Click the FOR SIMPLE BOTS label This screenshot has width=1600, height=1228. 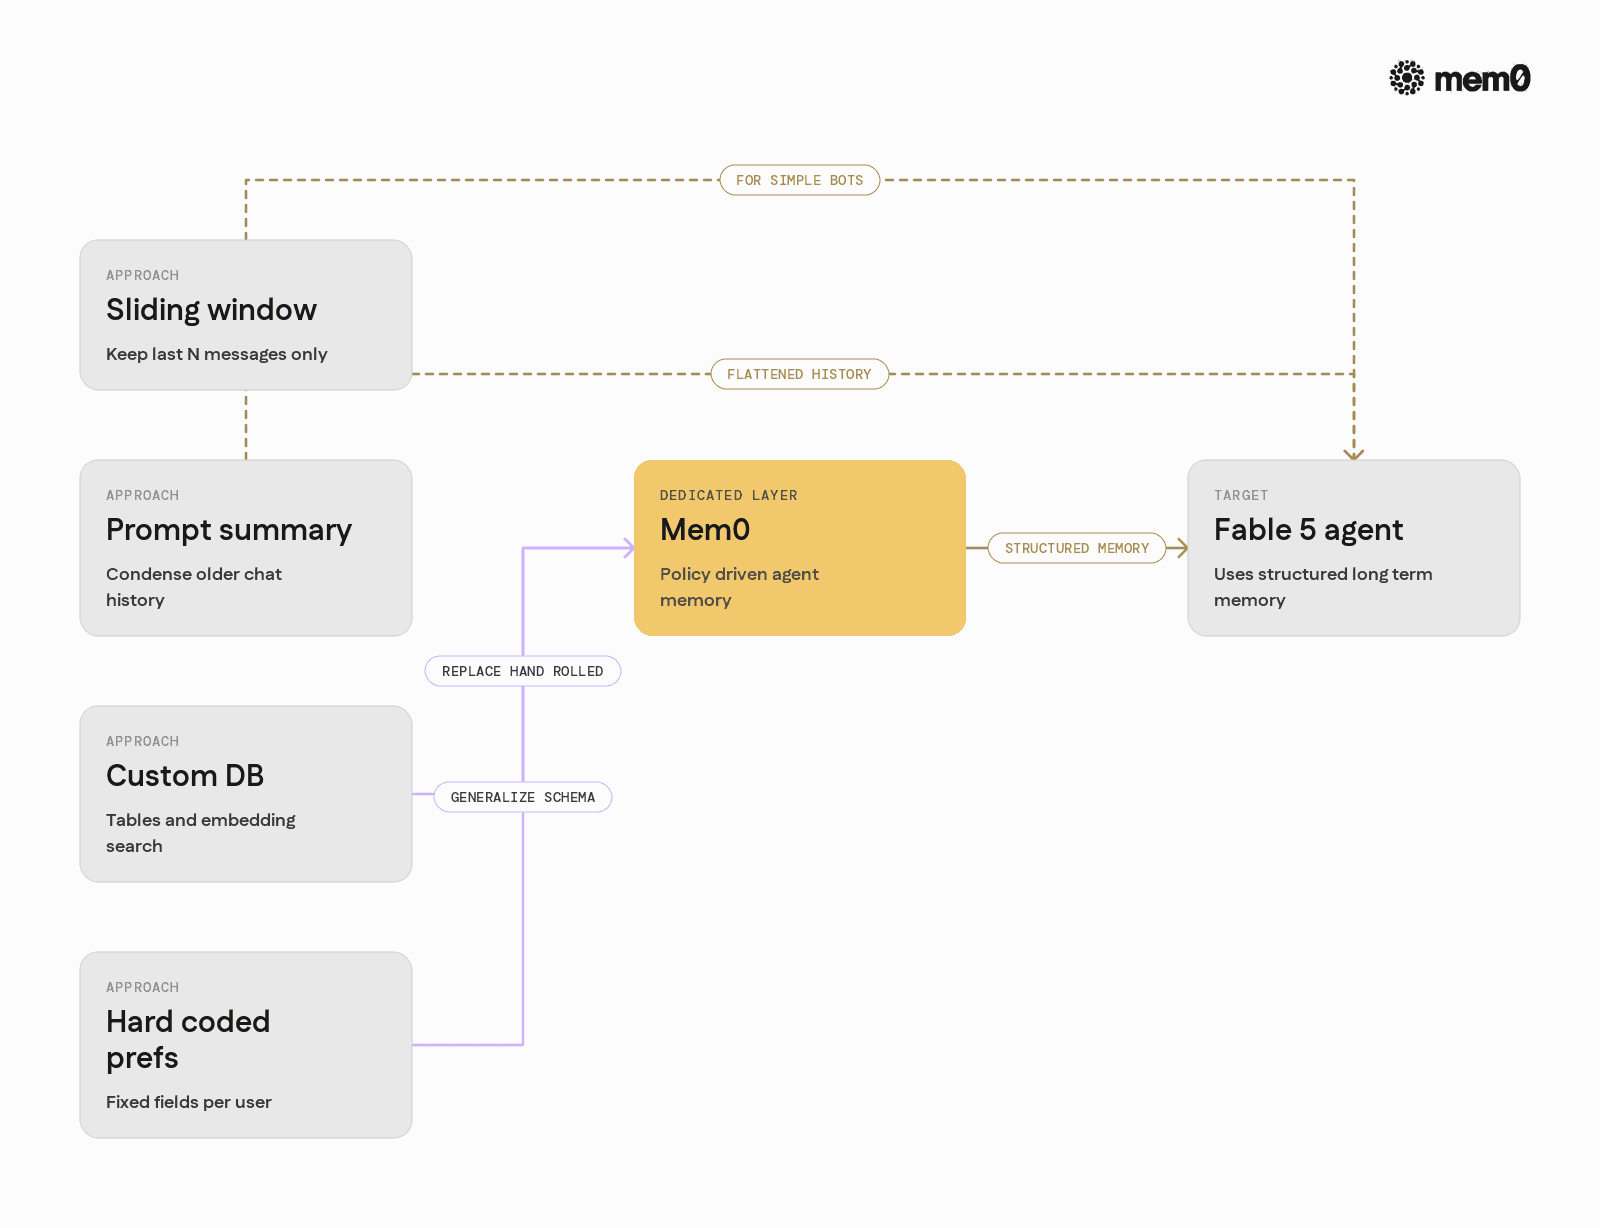coord(800,180)
